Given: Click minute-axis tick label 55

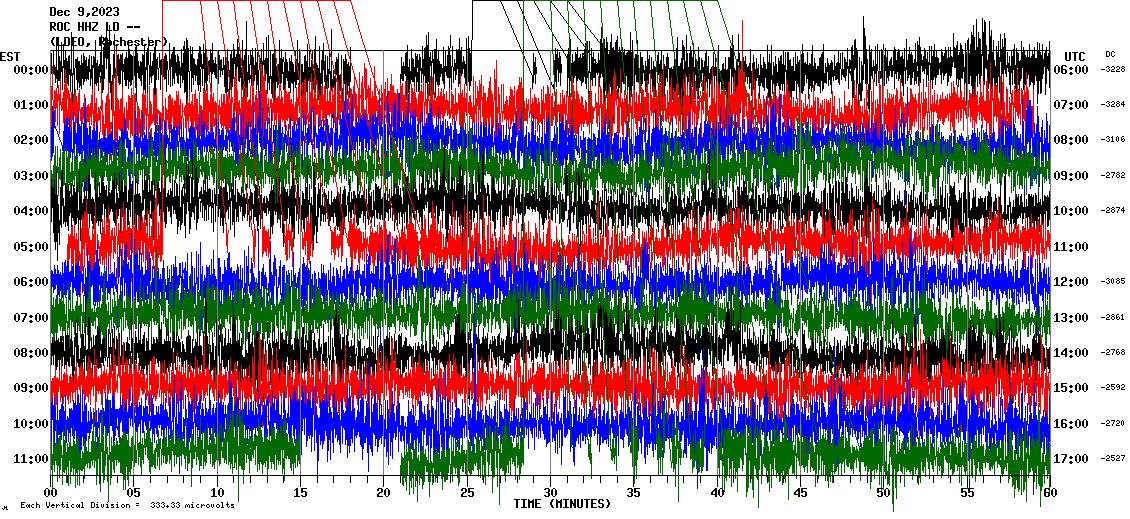Looking at the screenshot, I should 967,493.
